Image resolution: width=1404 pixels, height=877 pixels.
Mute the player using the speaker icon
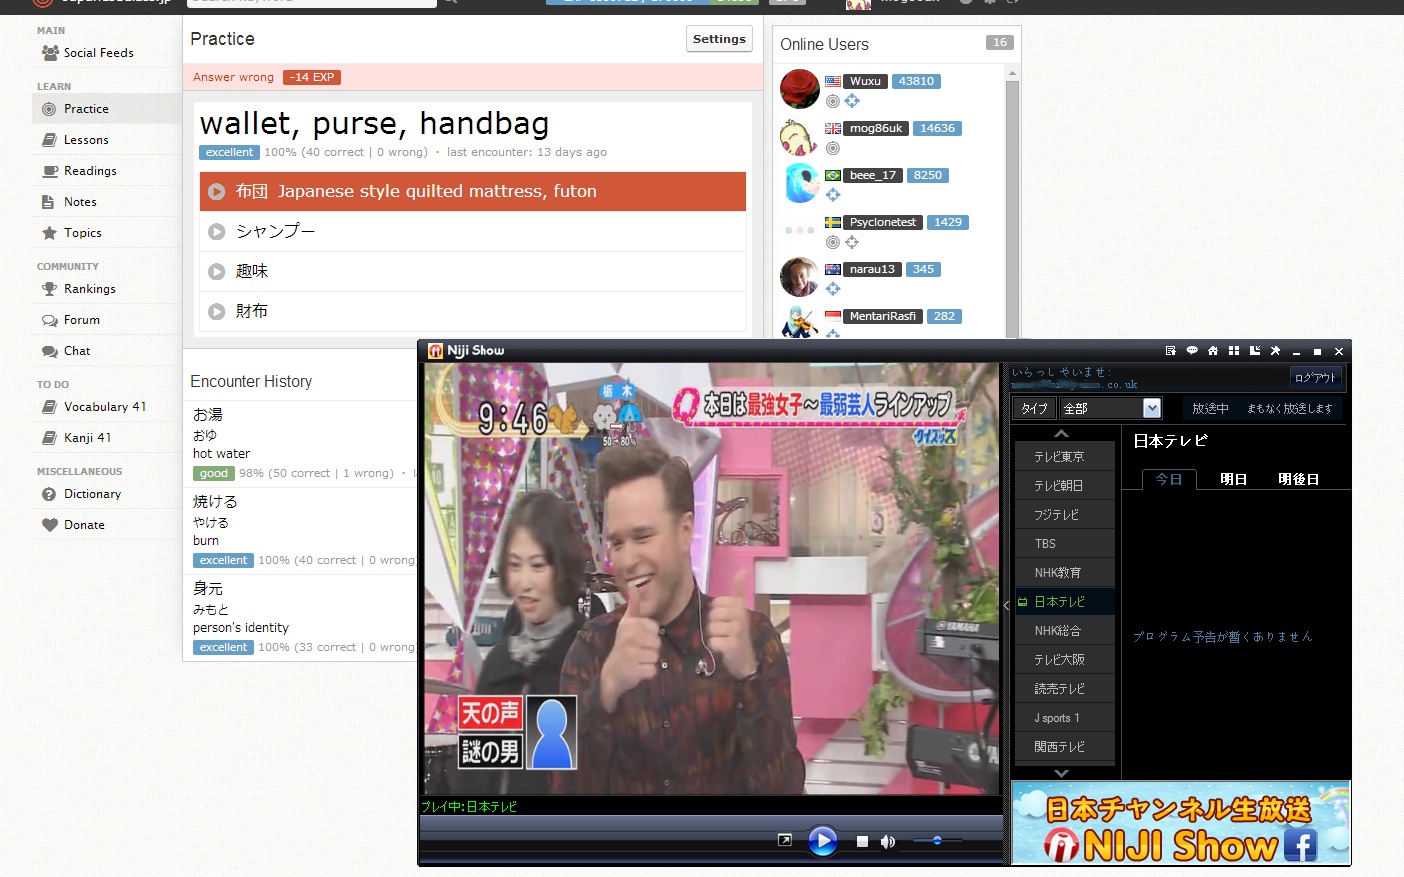click(887, 842)
